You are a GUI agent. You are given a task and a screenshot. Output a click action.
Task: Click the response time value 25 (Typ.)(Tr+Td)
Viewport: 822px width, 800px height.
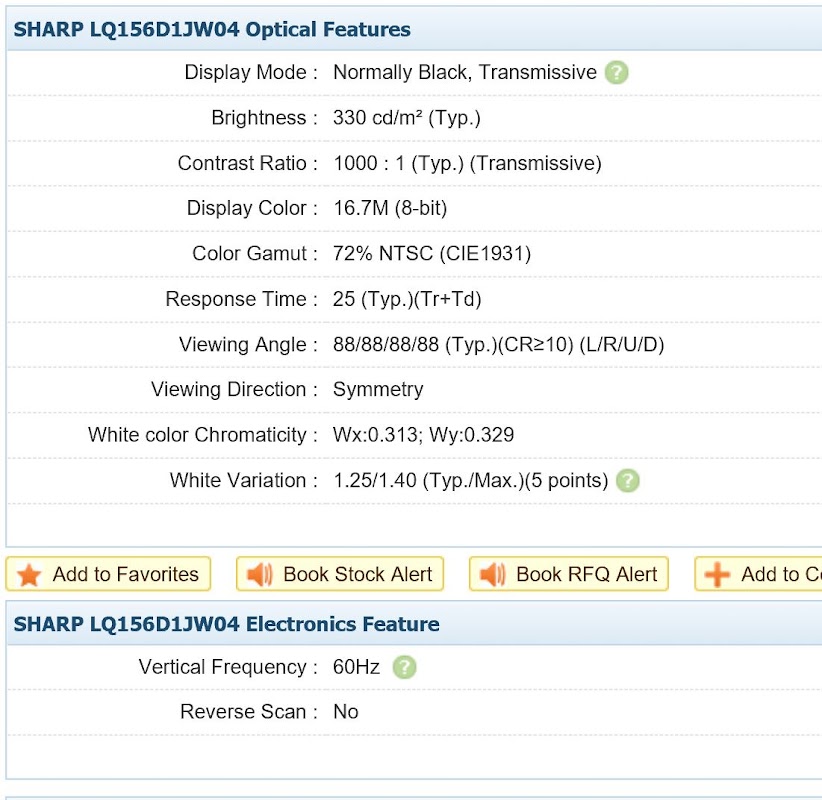tap(407, 299)
